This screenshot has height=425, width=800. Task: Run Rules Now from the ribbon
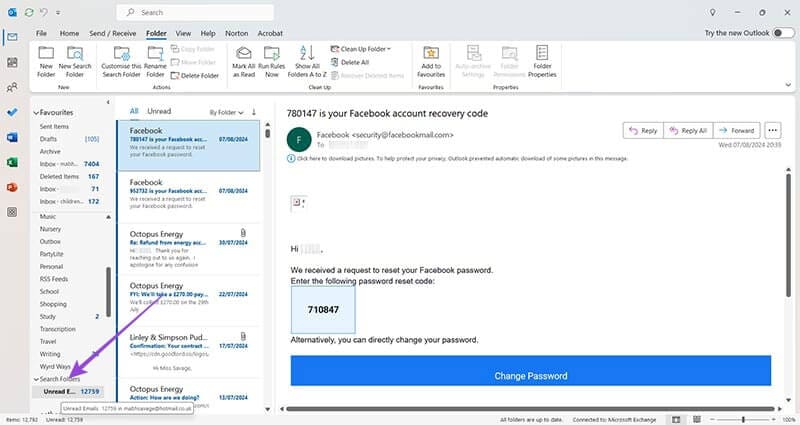click(x=273, y=58)
